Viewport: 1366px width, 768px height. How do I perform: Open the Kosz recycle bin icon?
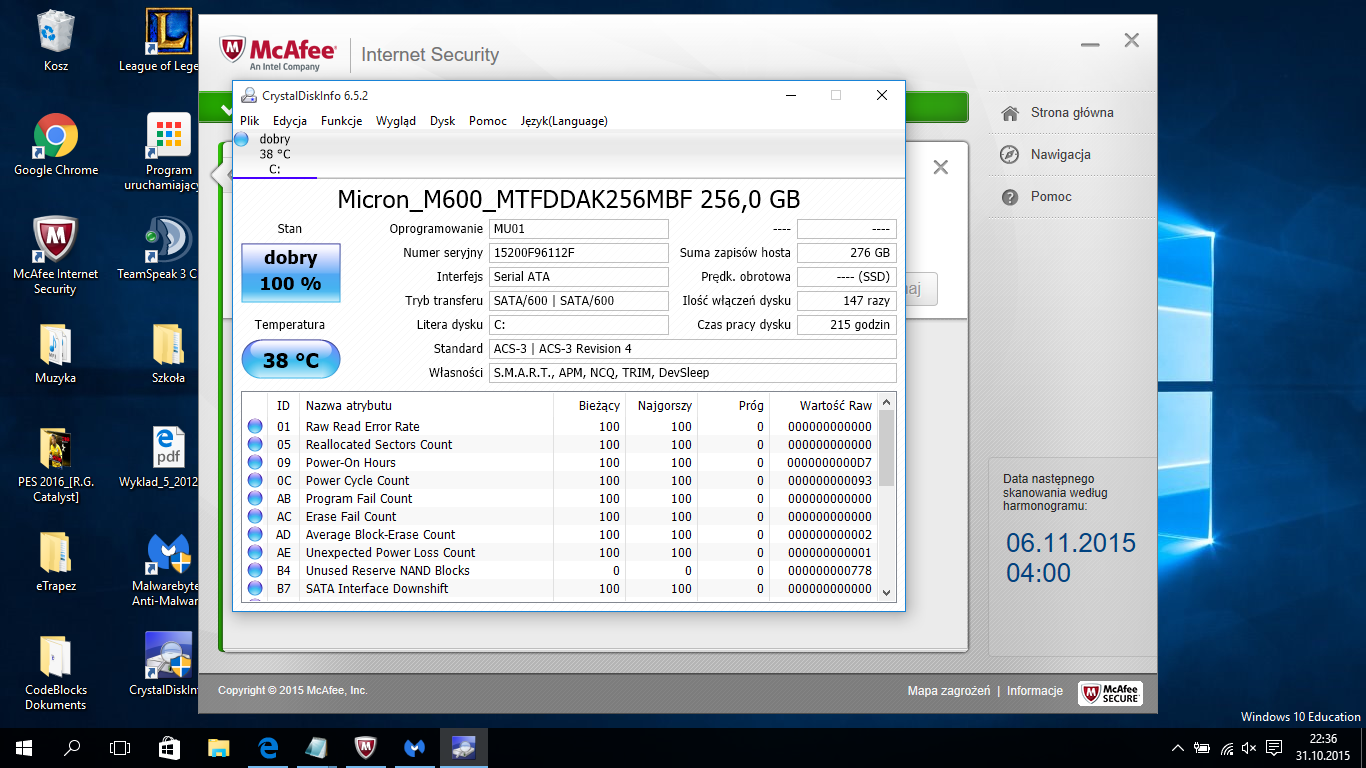point(56,41)
